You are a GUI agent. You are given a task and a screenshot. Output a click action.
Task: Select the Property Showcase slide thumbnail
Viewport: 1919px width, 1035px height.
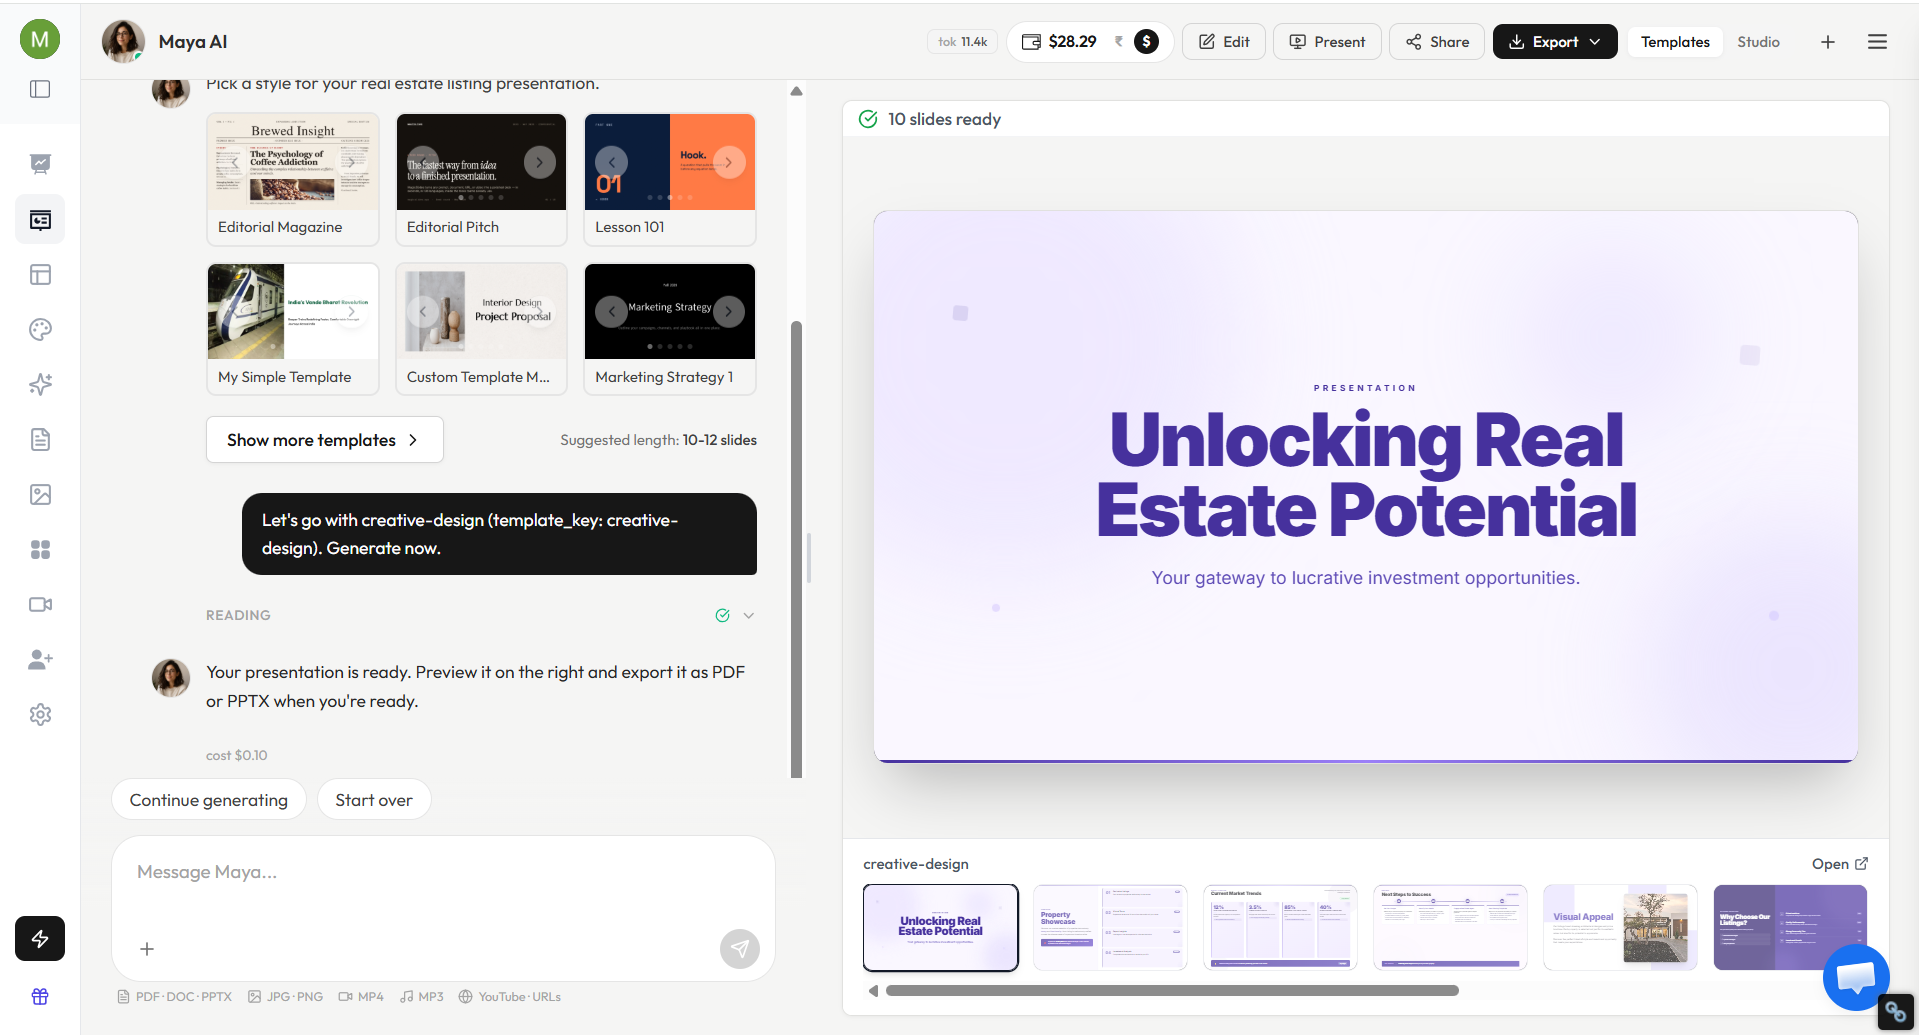(1110, 927)
